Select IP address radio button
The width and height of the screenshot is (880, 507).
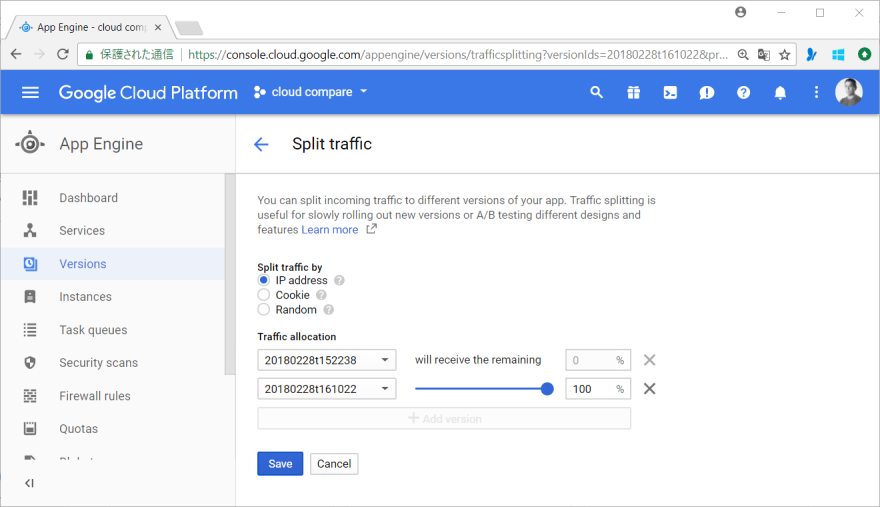point(264,280)
